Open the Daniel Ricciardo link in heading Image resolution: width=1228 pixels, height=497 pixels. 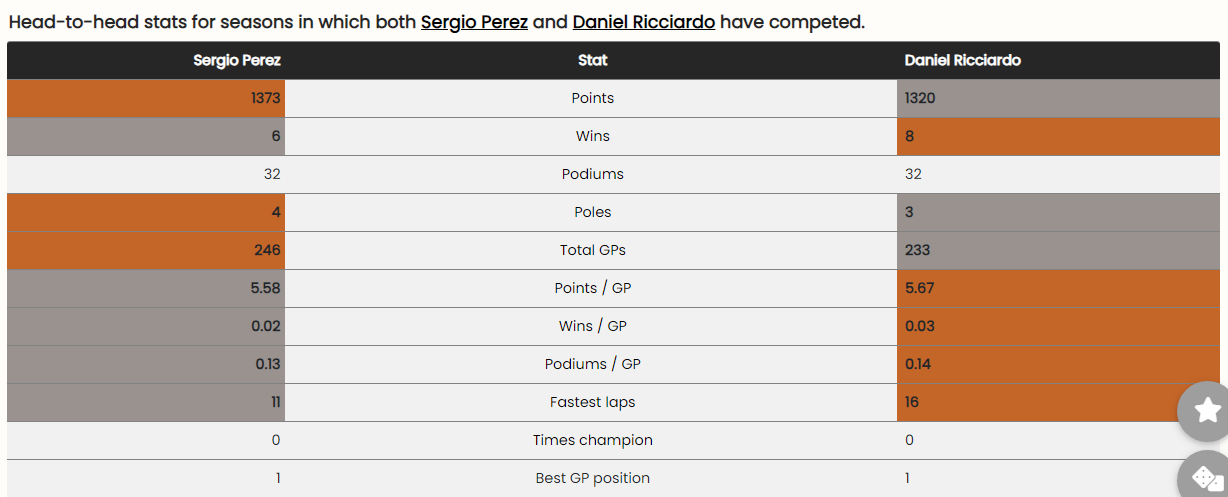(644, 22)
